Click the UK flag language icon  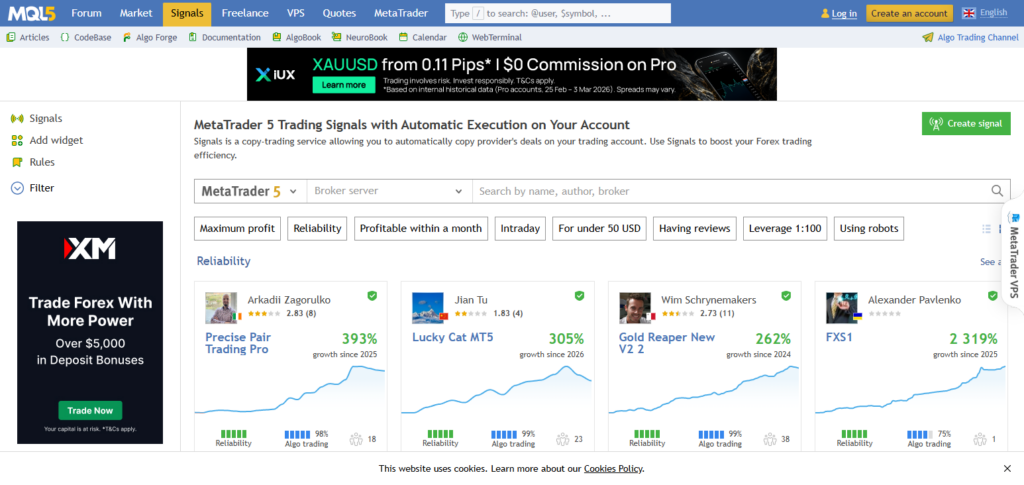(x=969, y=13)
